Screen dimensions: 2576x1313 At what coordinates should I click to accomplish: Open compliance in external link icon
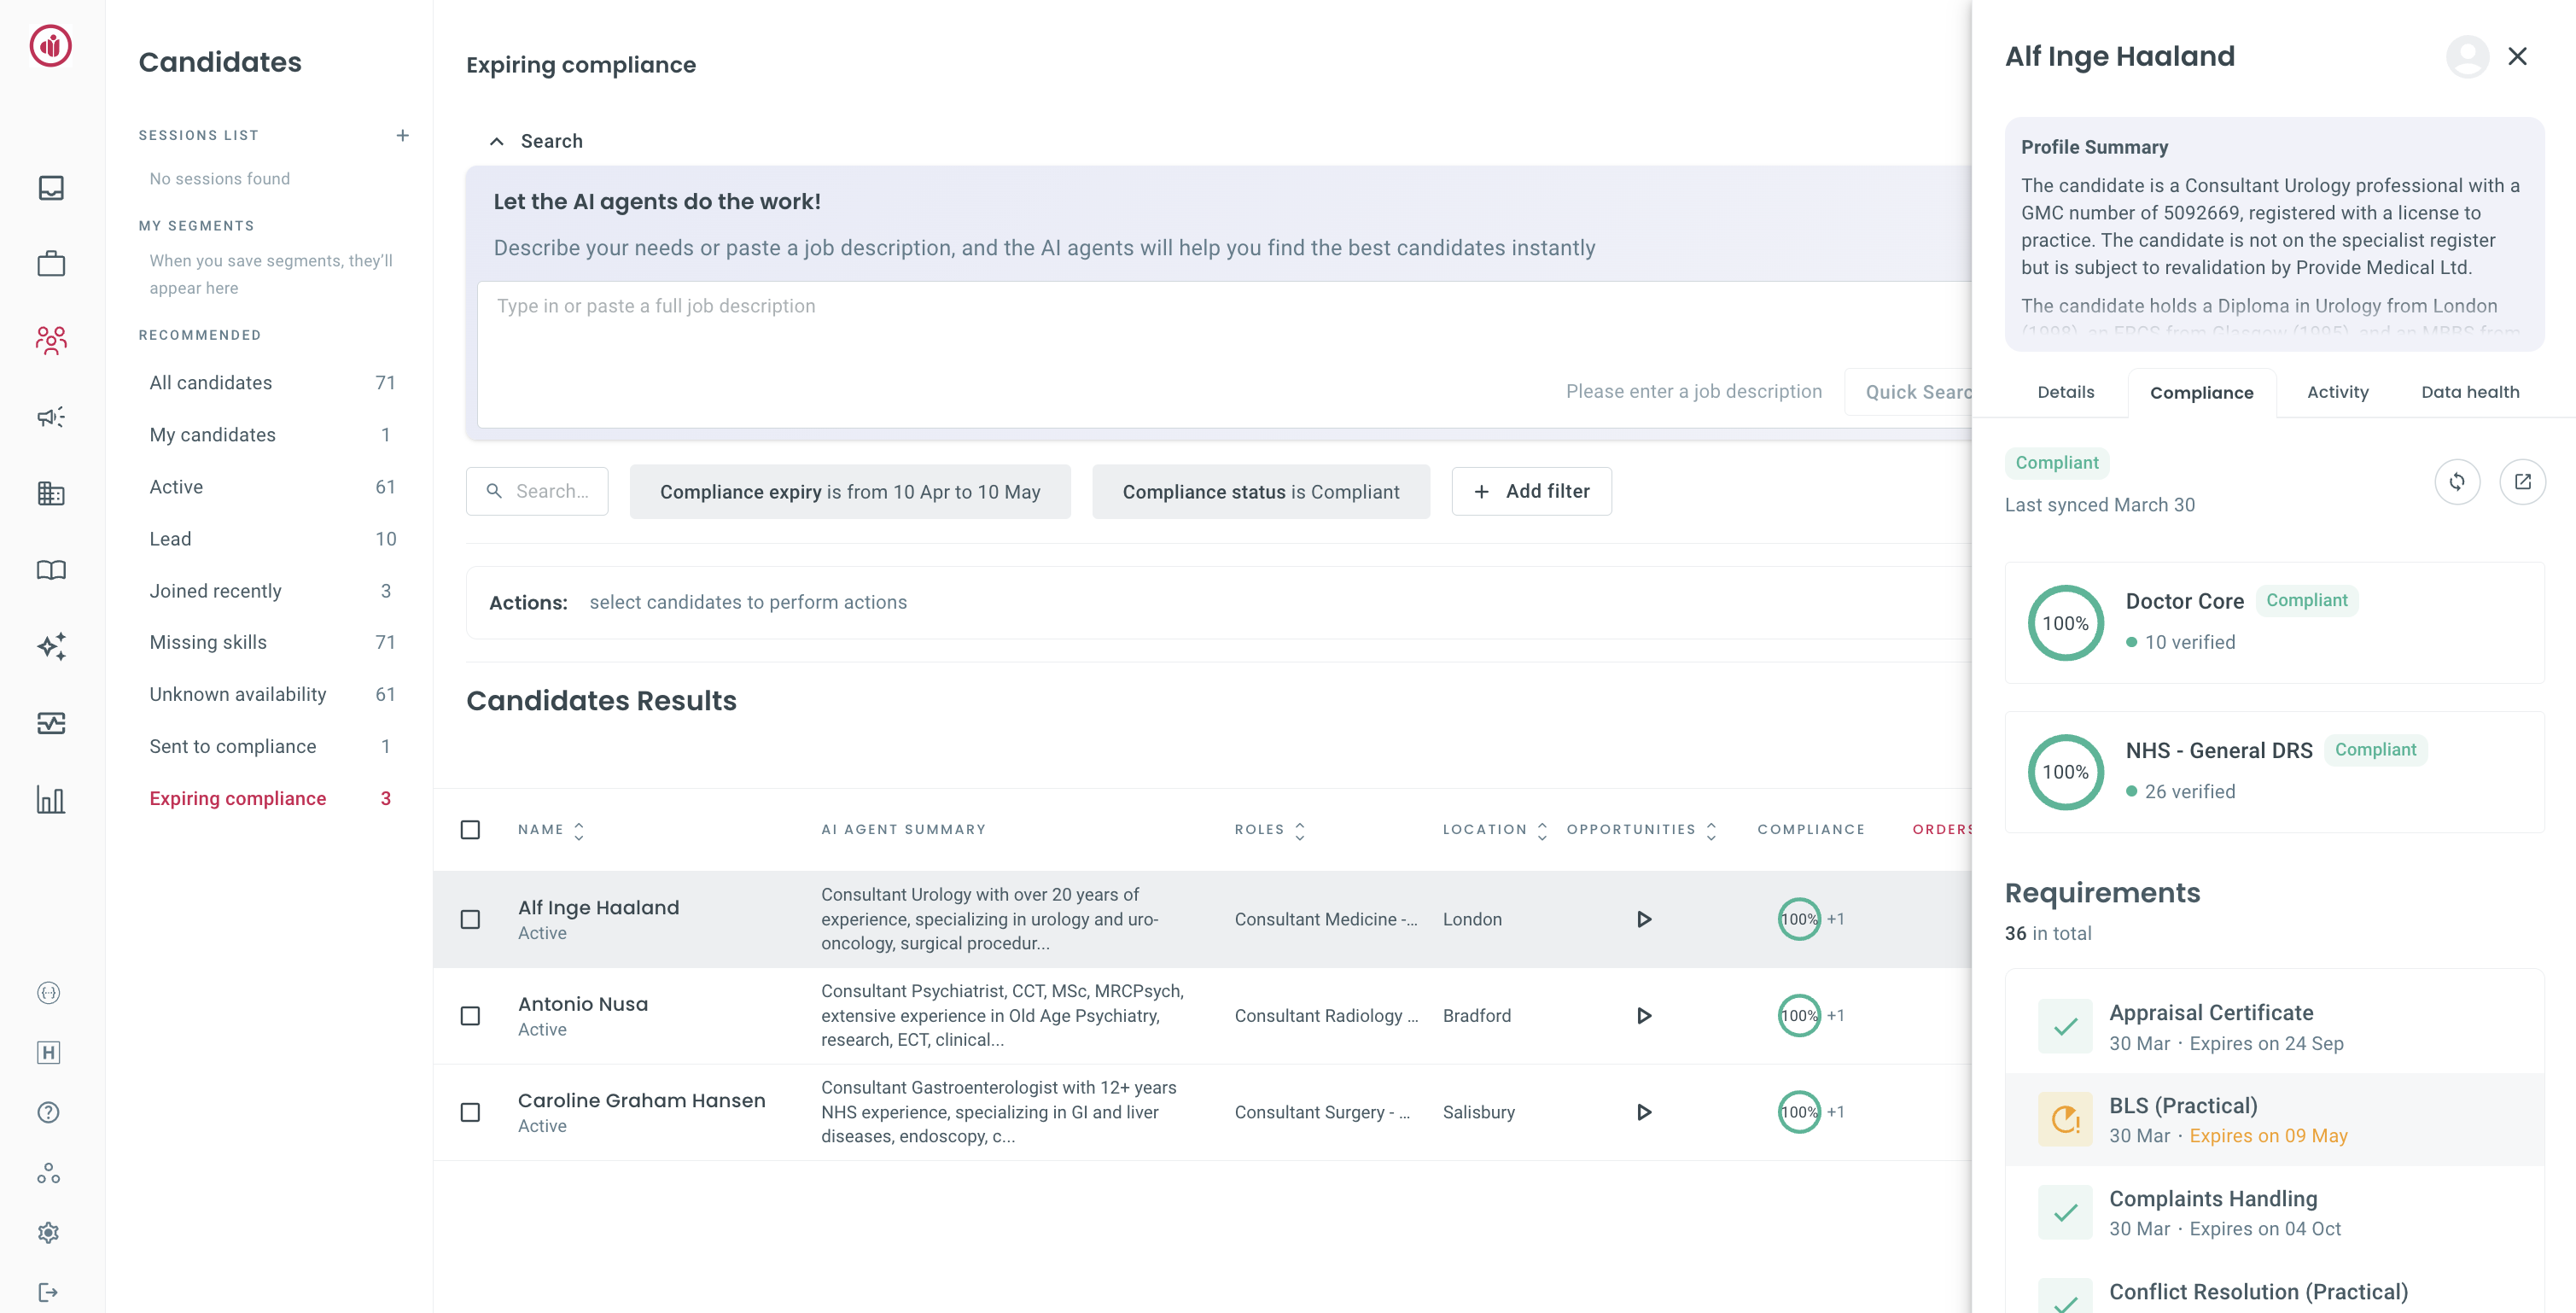click(x=2522, y=482)
